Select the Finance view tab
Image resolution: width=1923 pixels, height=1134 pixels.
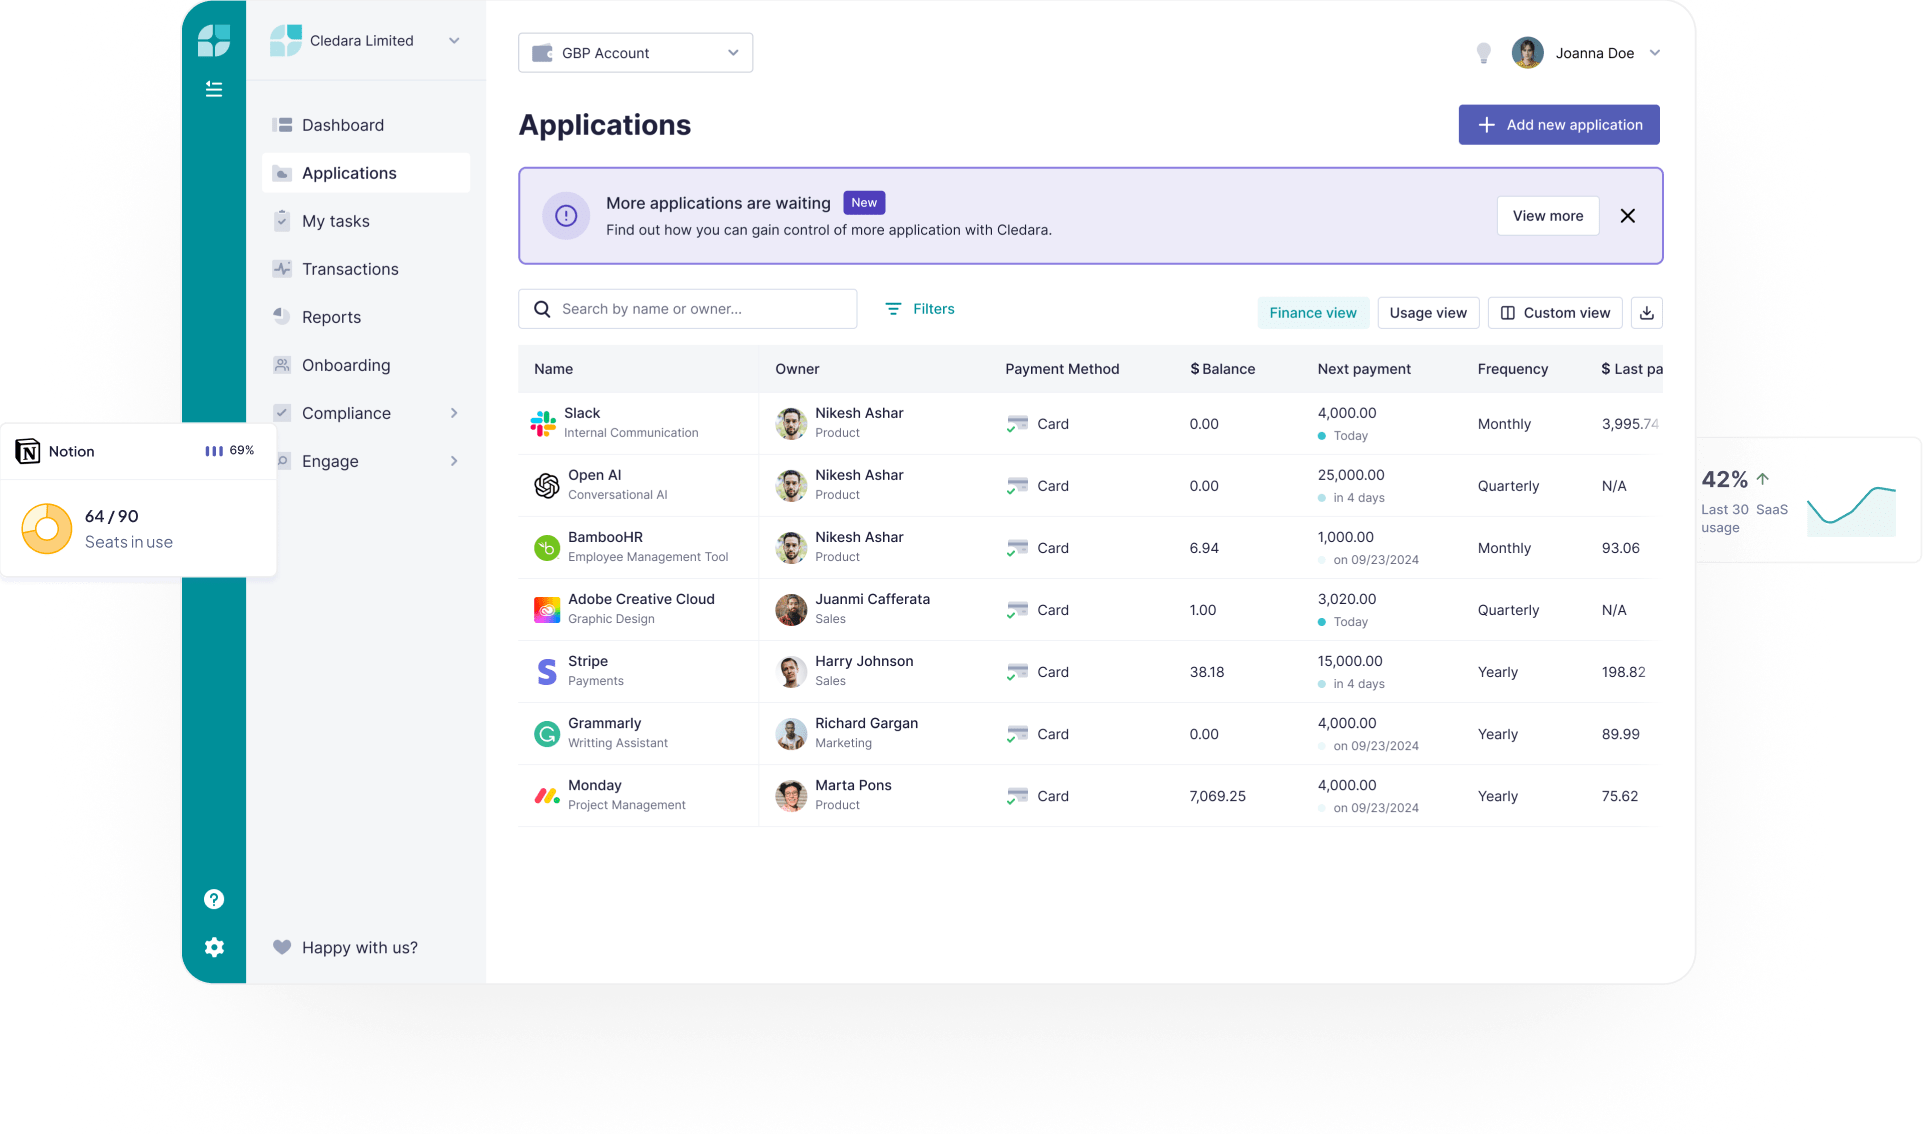(1312, 312)
